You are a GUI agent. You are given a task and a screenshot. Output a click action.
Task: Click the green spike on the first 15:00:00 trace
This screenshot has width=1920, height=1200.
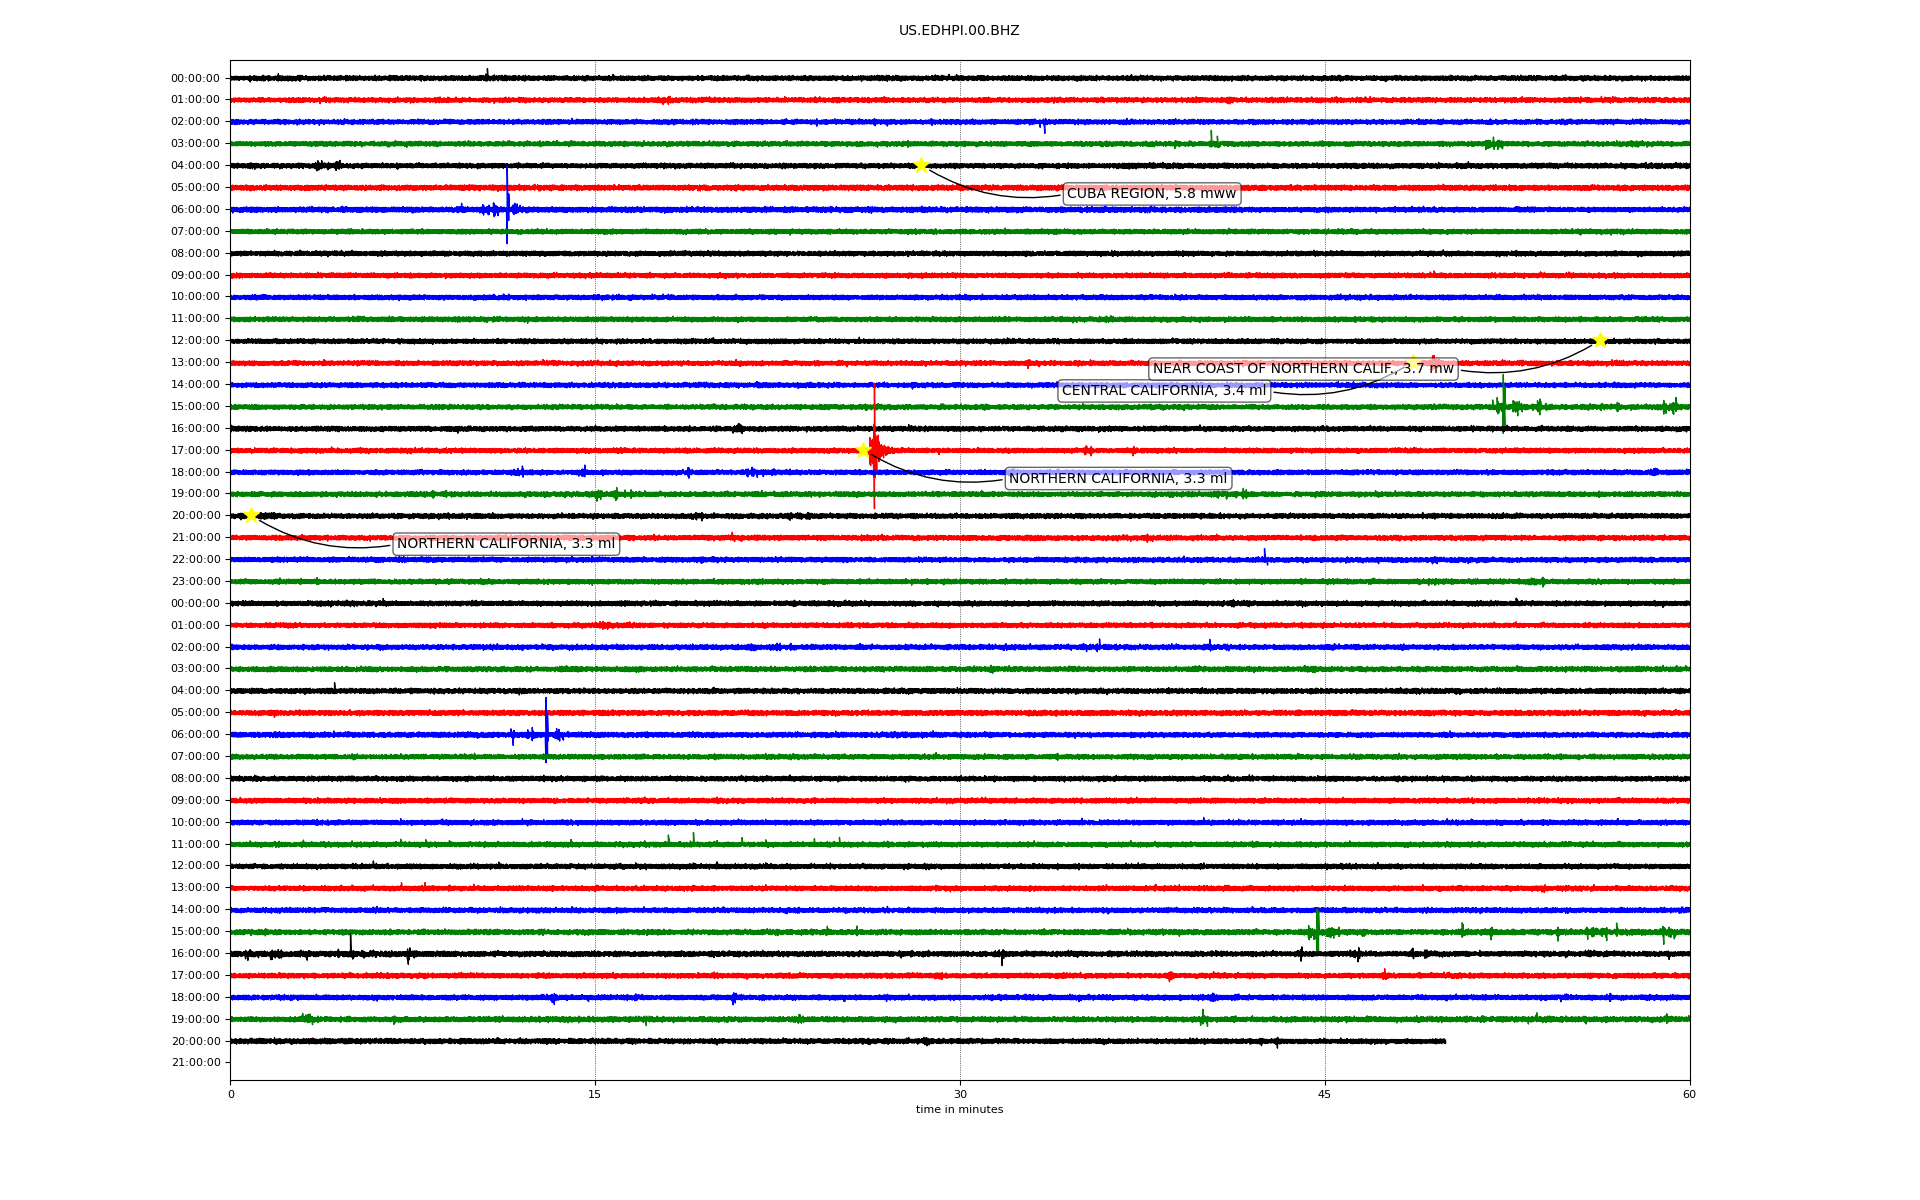pos(1503,402)
